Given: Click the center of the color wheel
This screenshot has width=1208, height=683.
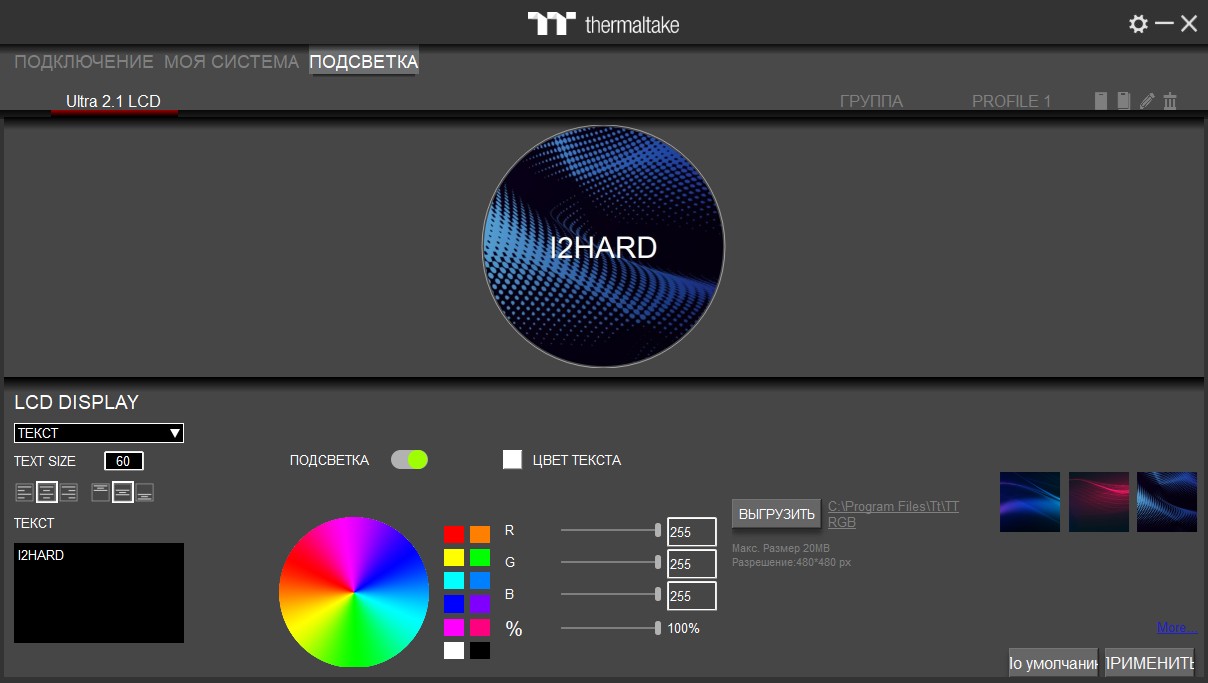Looking at the screenshot, I should 354,592.
